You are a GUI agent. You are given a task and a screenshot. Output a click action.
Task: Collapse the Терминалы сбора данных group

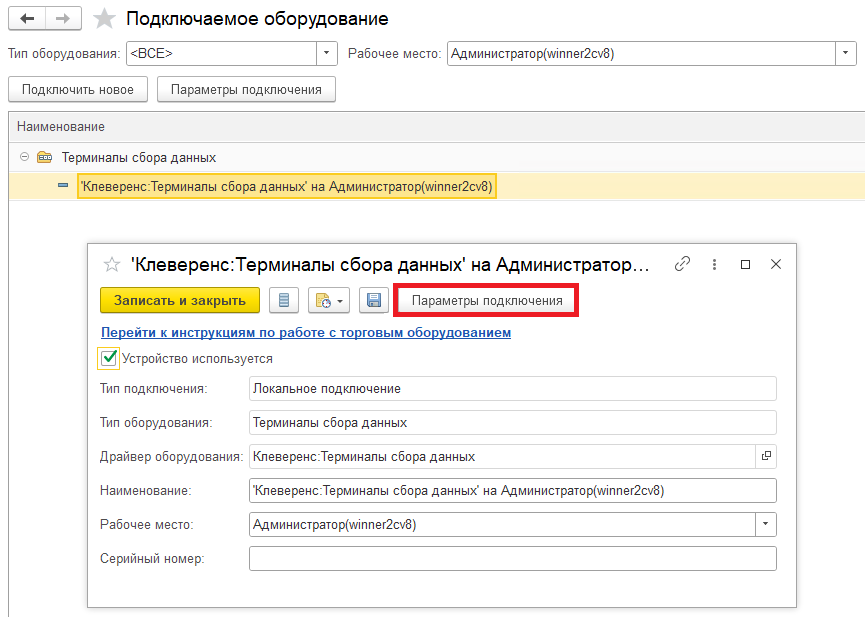(x=24, y=157)
